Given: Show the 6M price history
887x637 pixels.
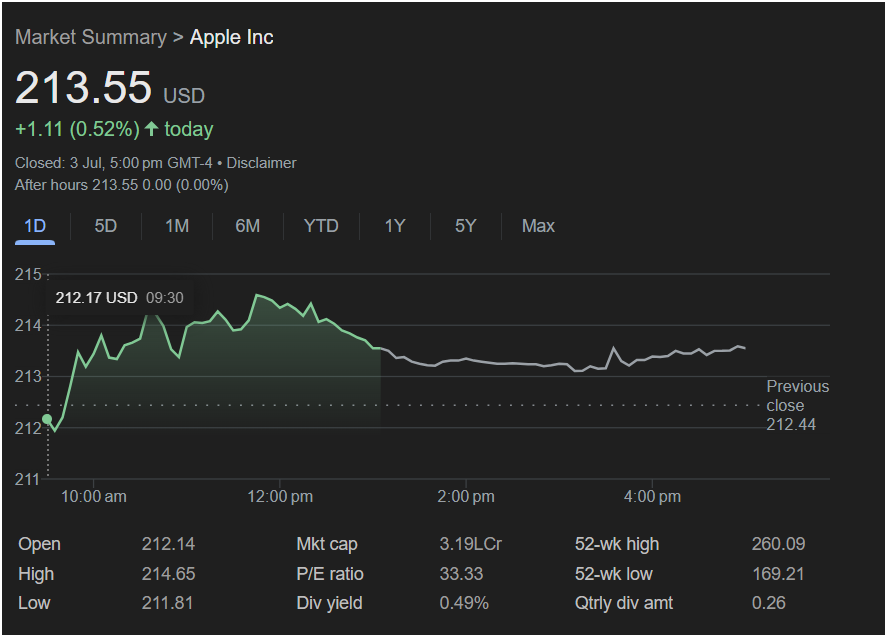Looking at the screenshot, I should [248, 226].
